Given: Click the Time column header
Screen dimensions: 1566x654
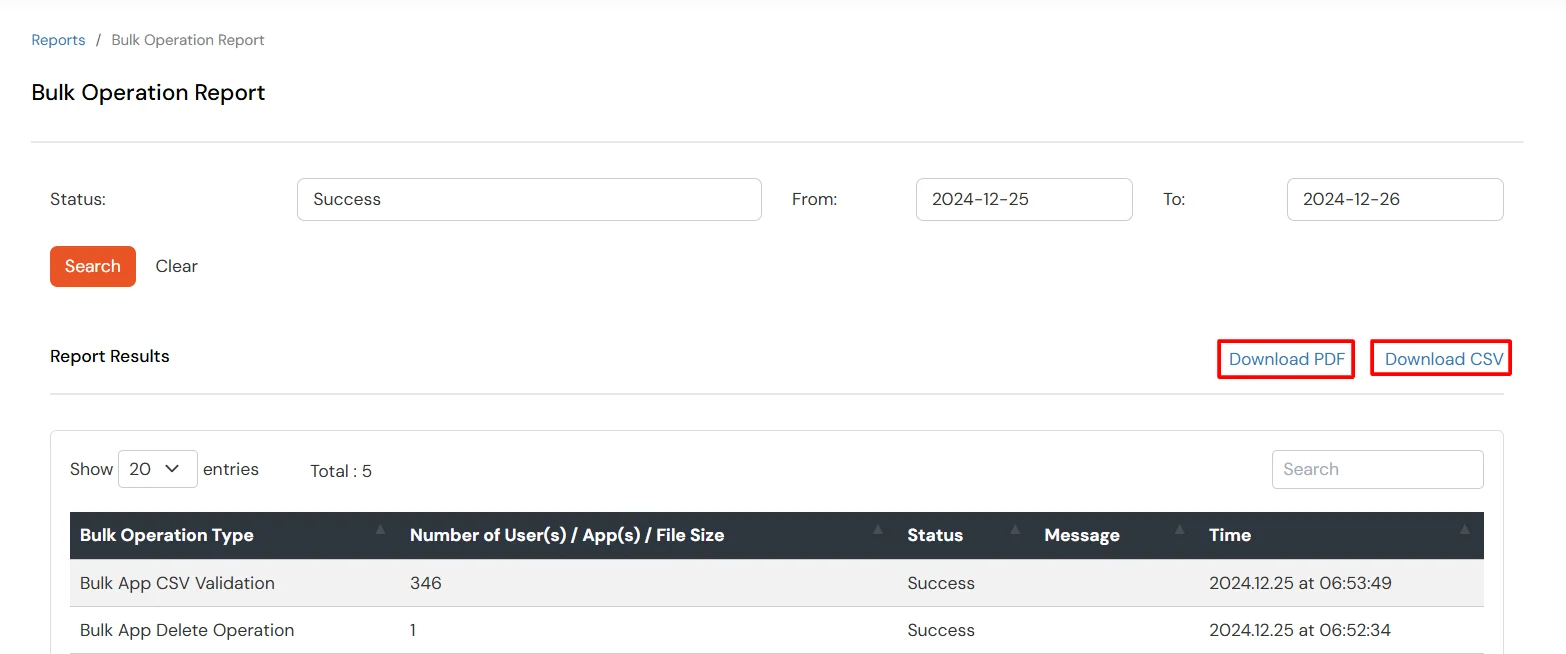Looking at the screenshot, I should (x=1229, y=535).
